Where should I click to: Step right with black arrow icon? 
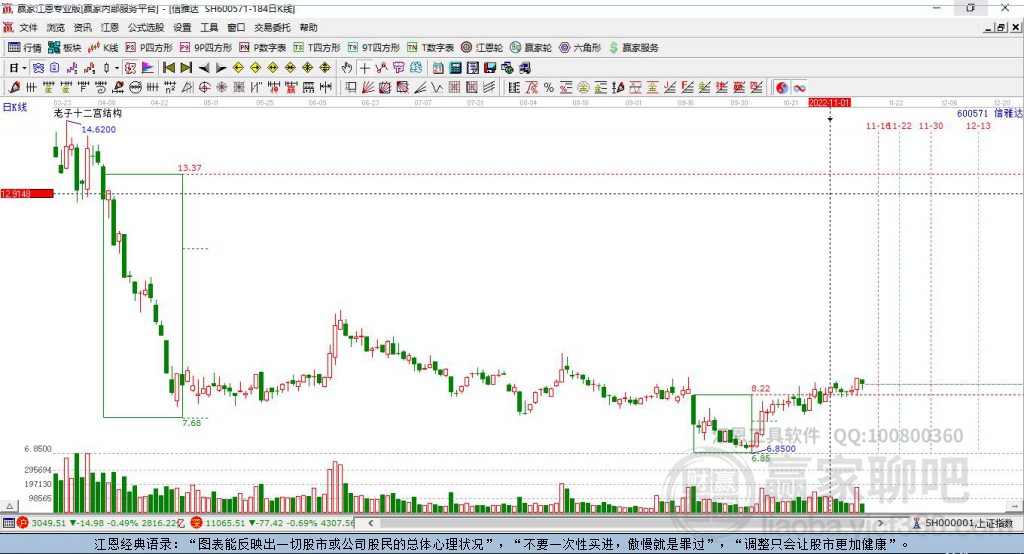pos(221,68)
